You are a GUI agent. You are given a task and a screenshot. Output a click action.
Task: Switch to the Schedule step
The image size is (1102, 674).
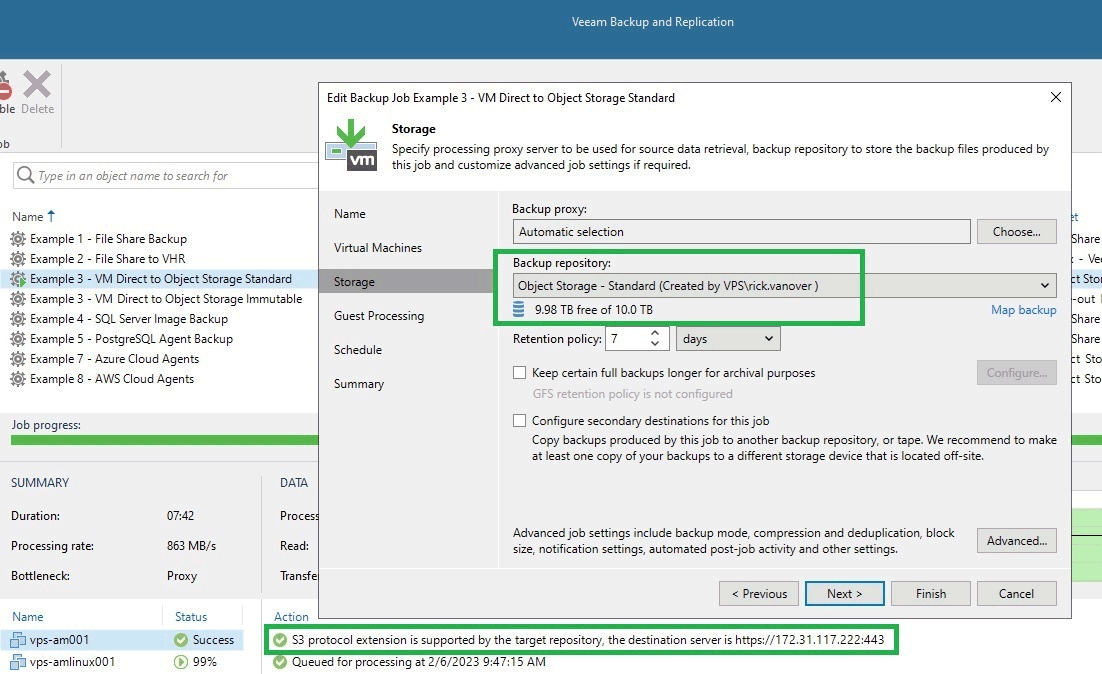click(358, 350)
